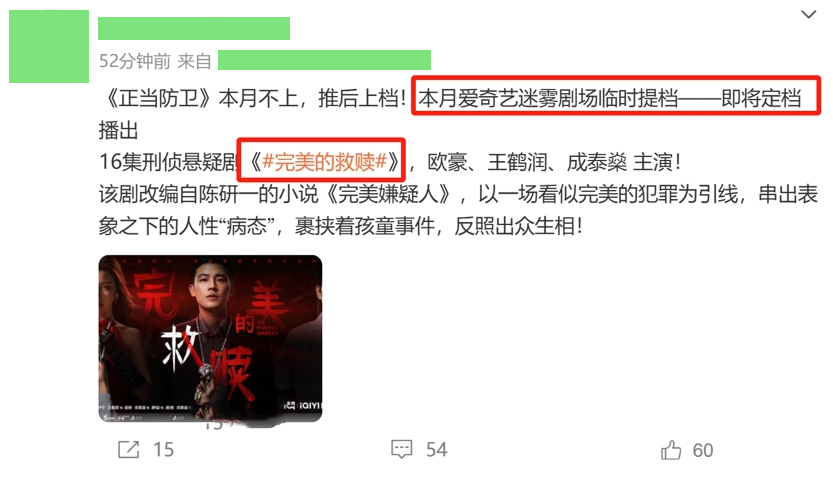Open the #完美的救赎# hashtag link
Screen dimensions: 833x487
(324, 161)
